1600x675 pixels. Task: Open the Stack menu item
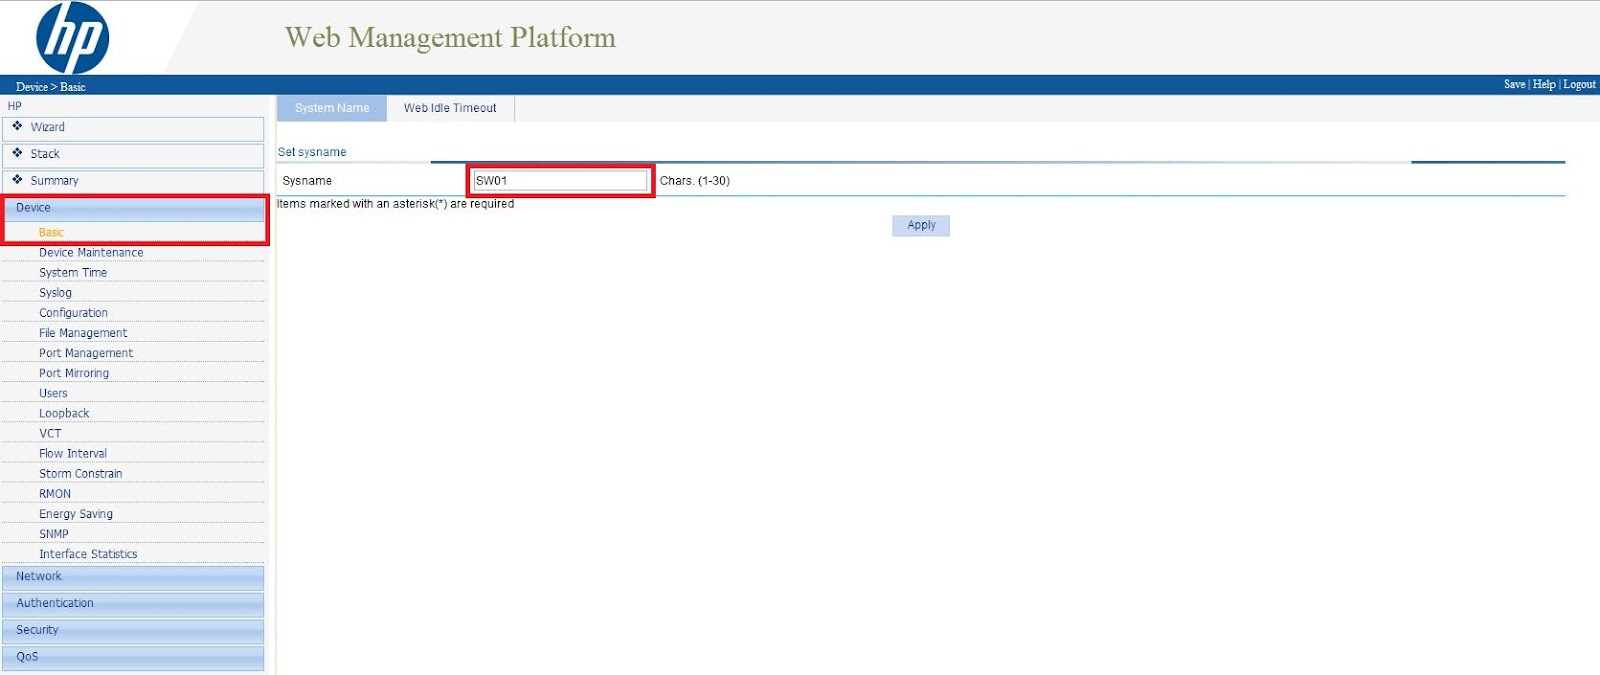45,154
